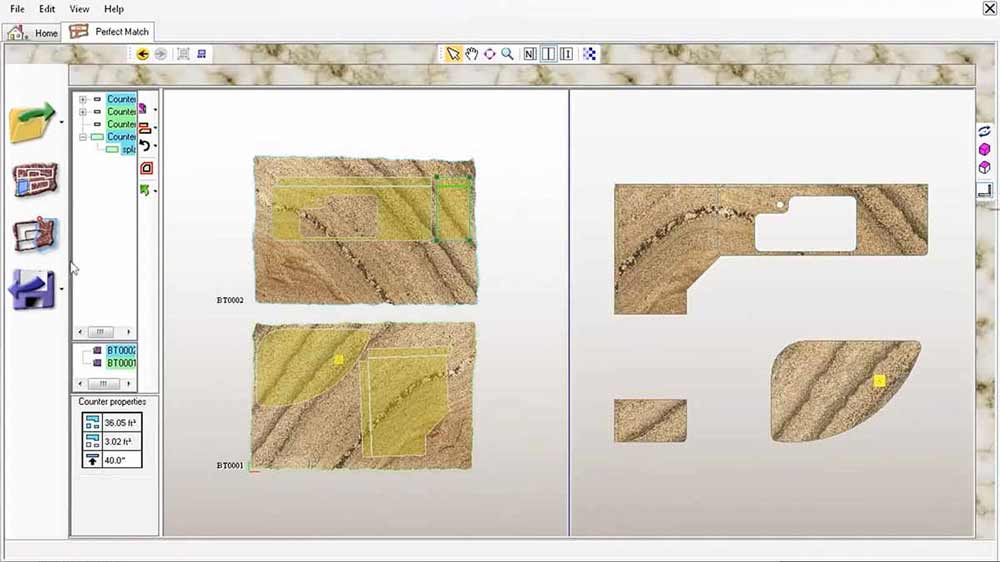This screenshot has height=562, width=1000.
Task: Click yellow marker on slab BT0001
Action: pyautogui.click(x=339, y=360)
